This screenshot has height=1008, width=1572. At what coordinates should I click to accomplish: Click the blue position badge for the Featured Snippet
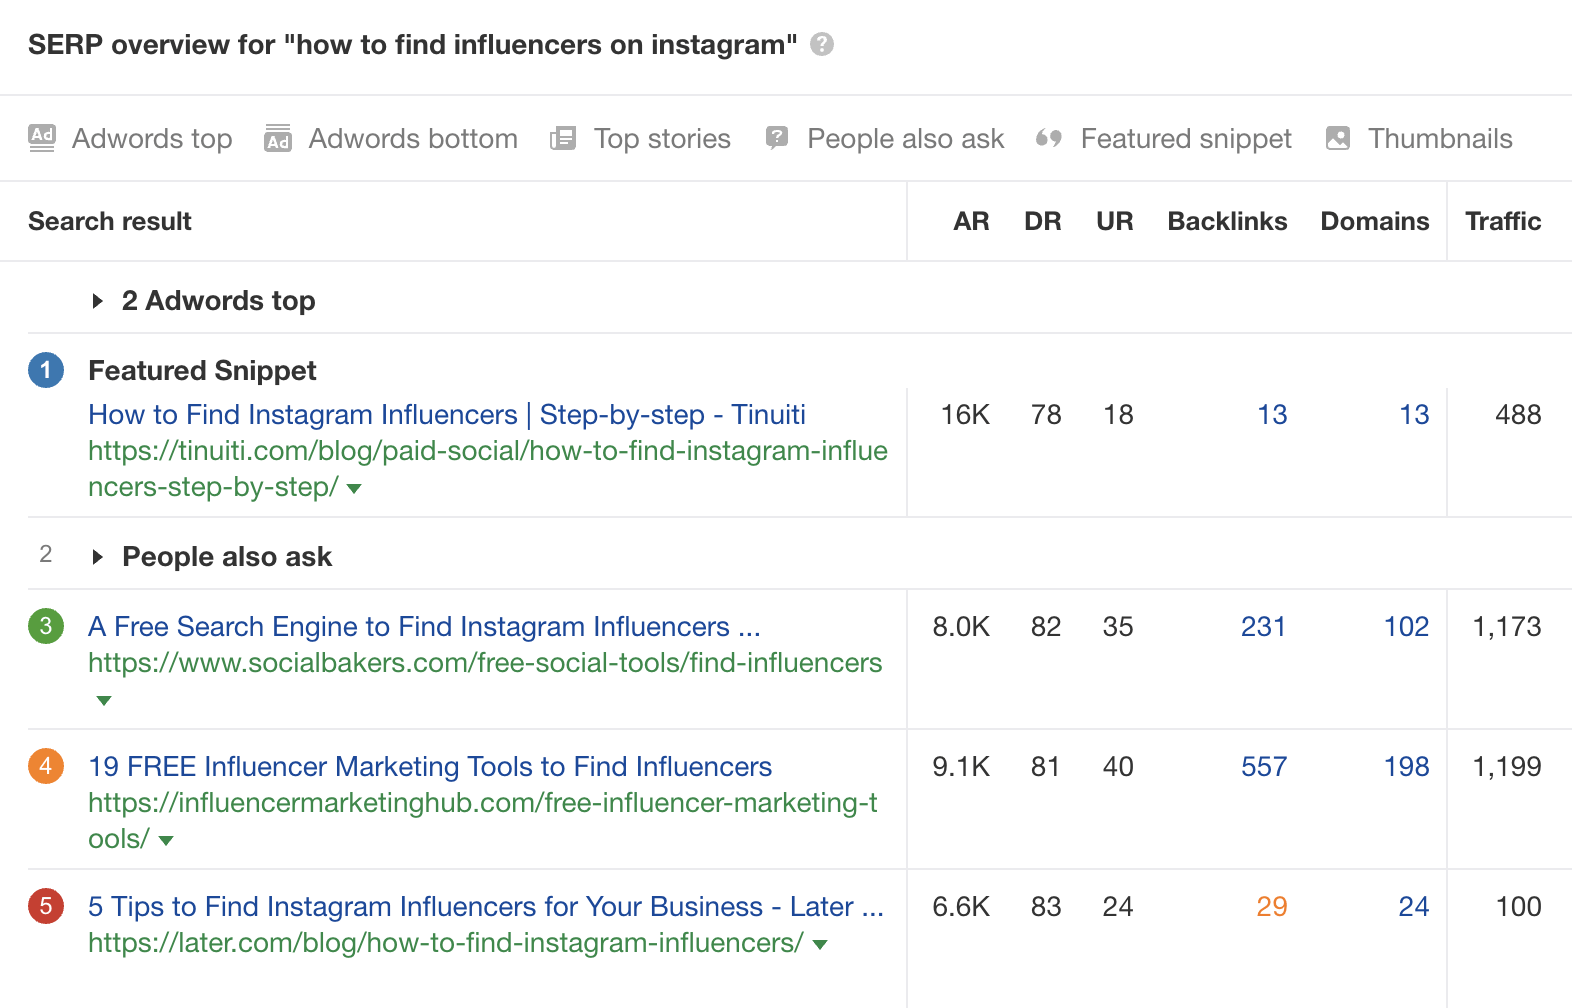click(45, 370)
